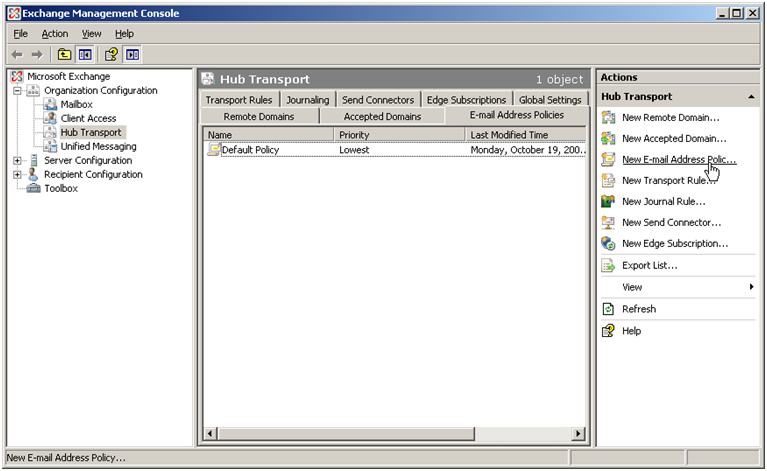
Task: Click the horizontal scrollbar right arrow
Action: (x=578, y=433)
